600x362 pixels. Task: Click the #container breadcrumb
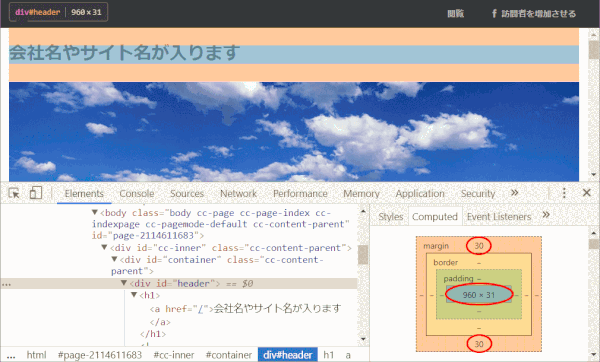229,355
